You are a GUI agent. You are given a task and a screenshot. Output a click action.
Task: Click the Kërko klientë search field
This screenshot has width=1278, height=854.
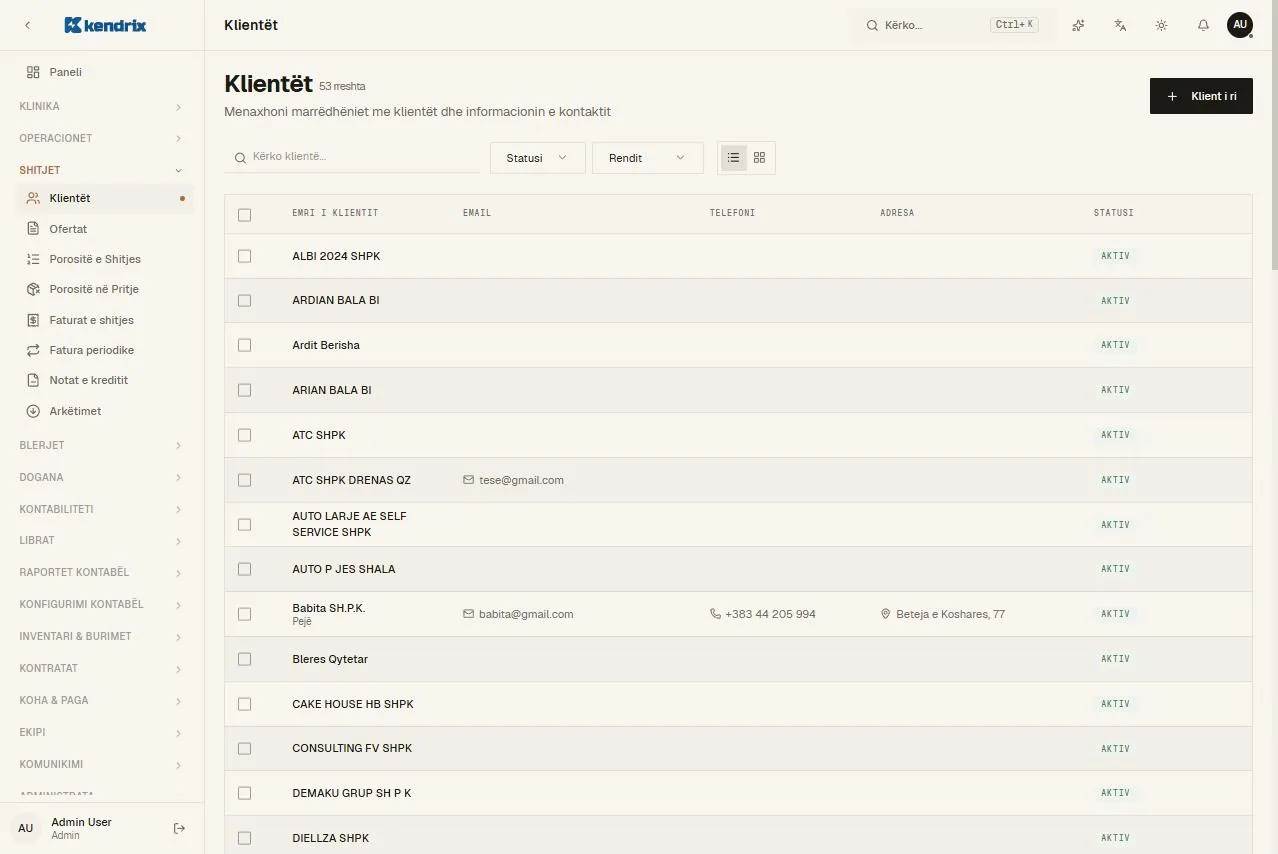(x=352, y=157)
